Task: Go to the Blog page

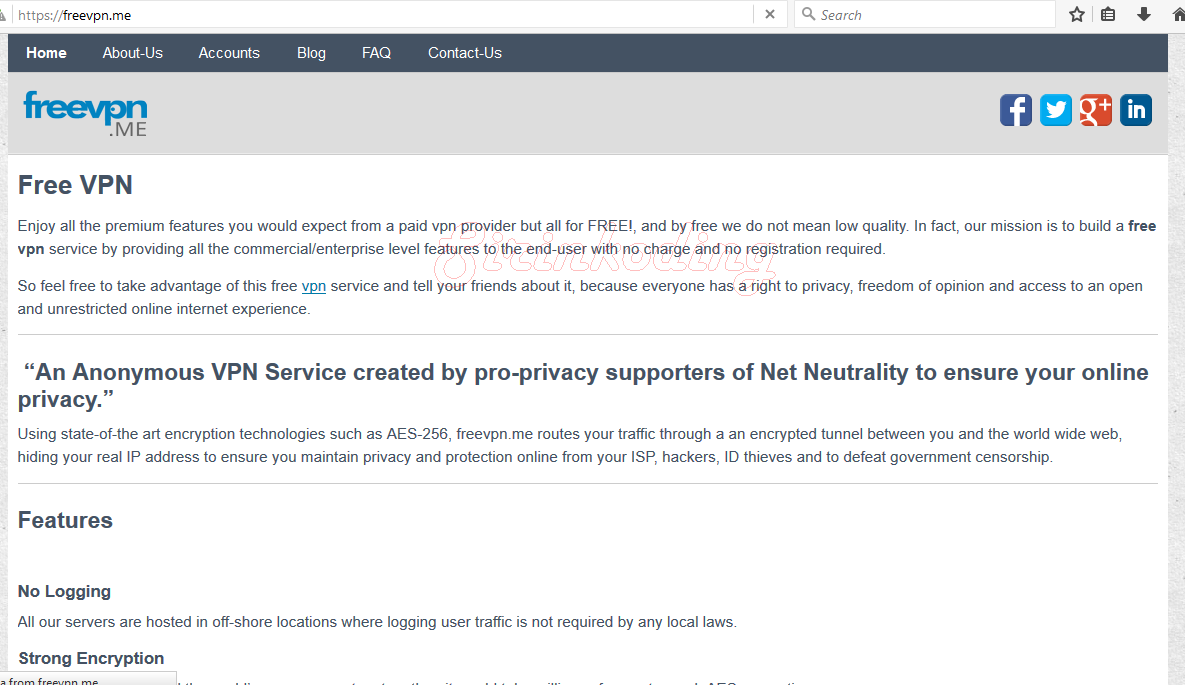Action: tap(311, 53)
